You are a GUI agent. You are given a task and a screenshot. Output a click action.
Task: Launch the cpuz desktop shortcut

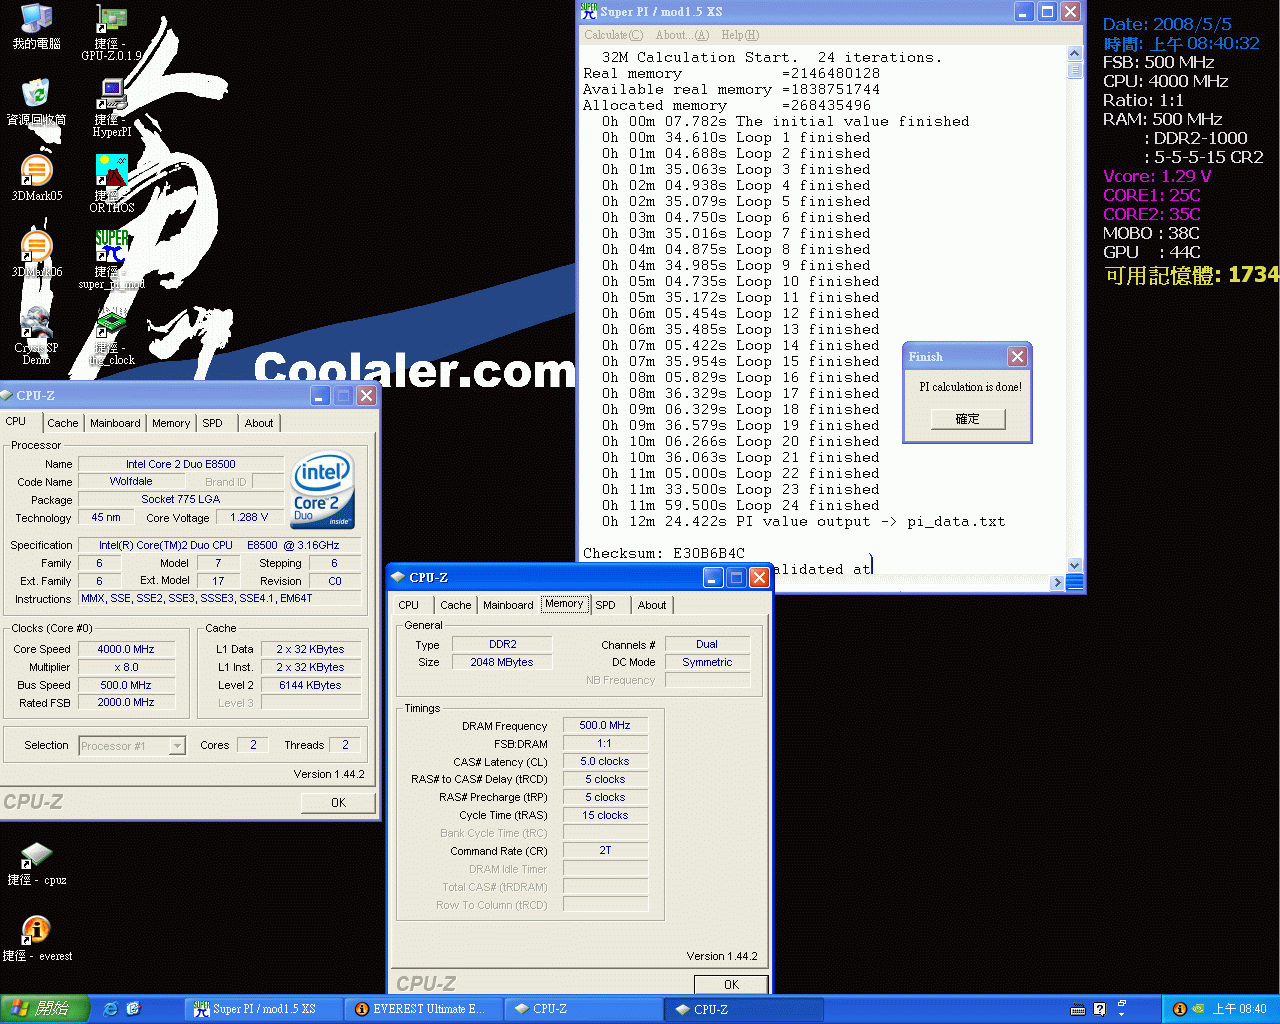(x=36, y=864)
